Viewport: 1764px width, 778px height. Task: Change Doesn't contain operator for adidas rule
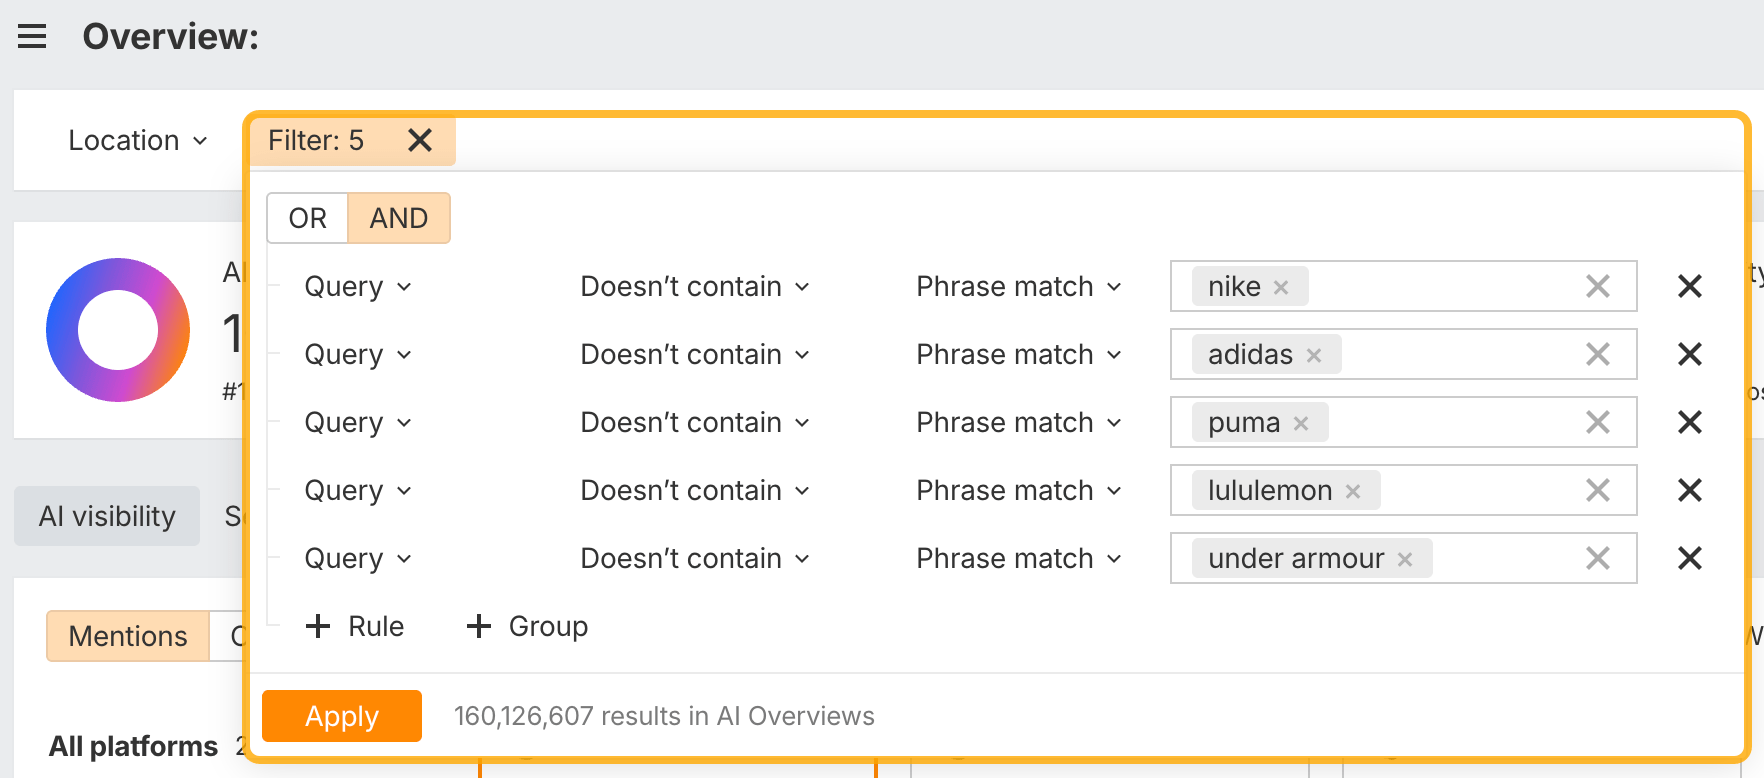click(694, 354)
